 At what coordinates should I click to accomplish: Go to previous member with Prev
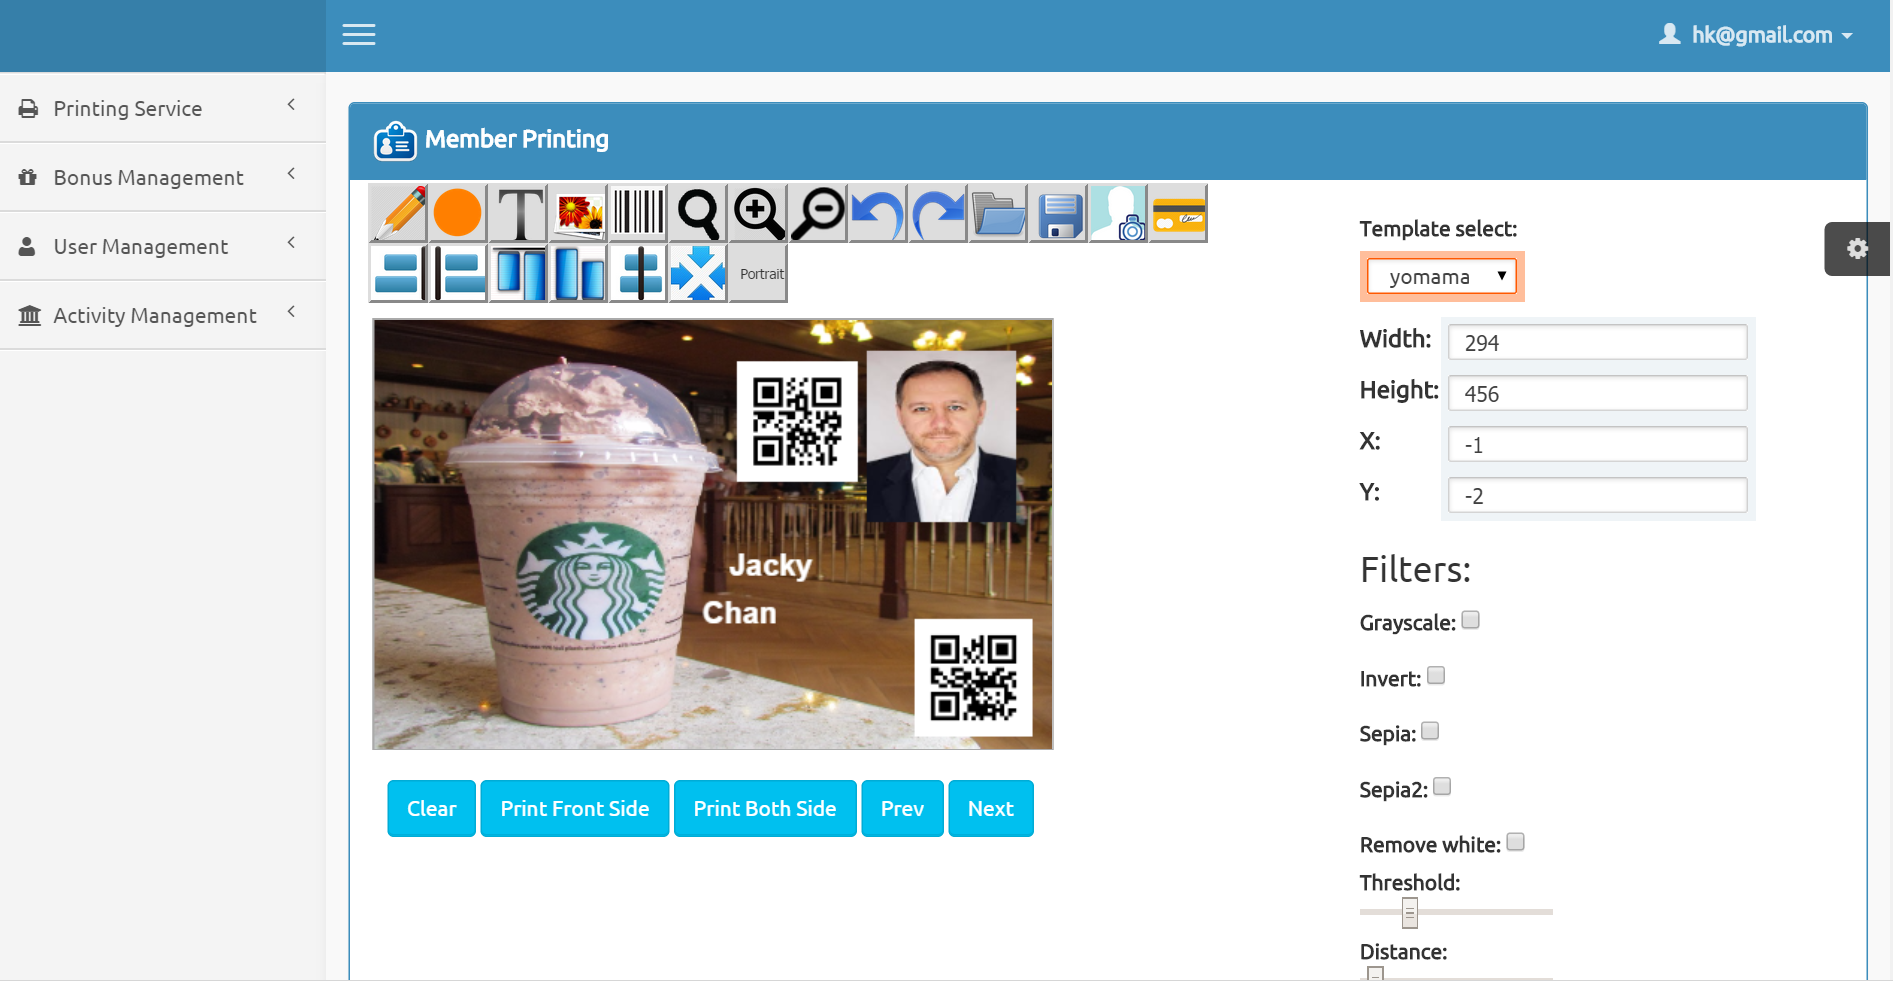902,808
